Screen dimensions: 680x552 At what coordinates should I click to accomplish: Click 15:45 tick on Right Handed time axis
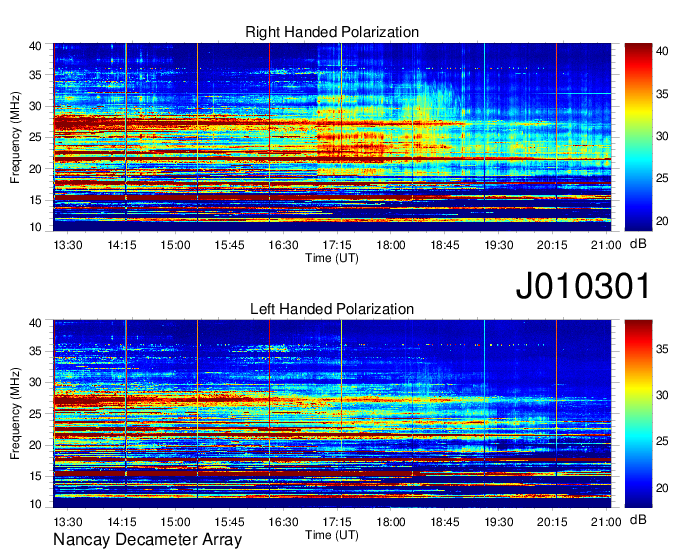(229, 245)
